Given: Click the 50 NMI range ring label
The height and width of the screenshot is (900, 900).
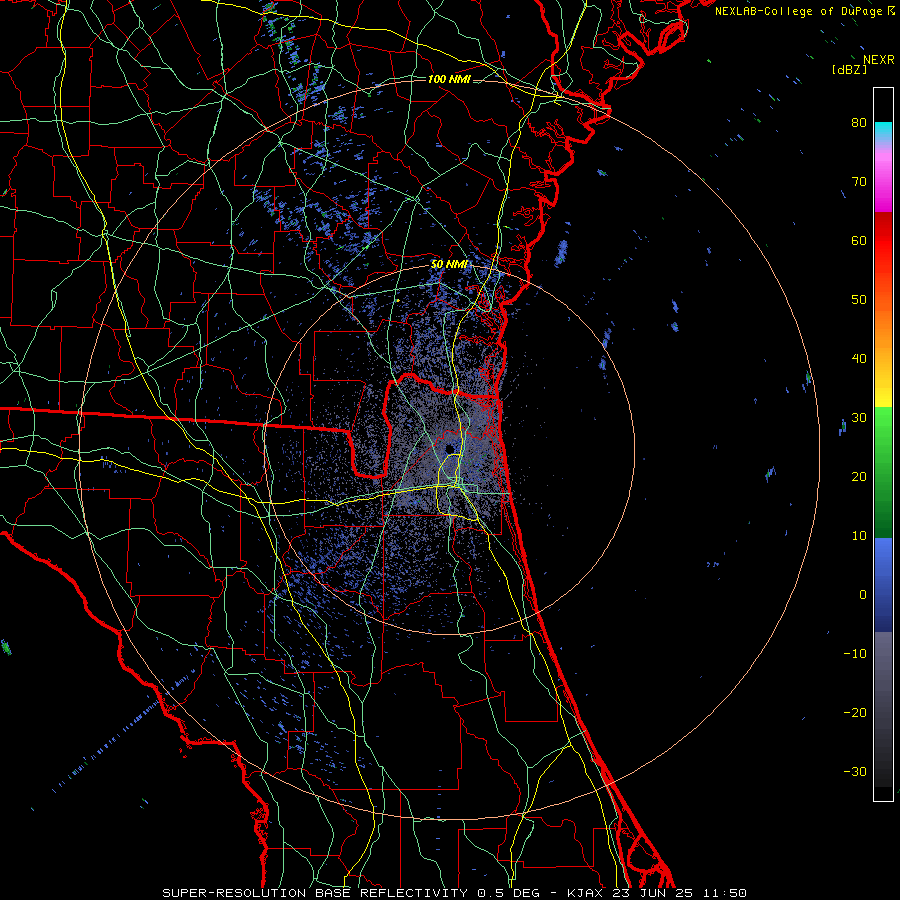Looking at the screenshot, I should coord(449,265).
